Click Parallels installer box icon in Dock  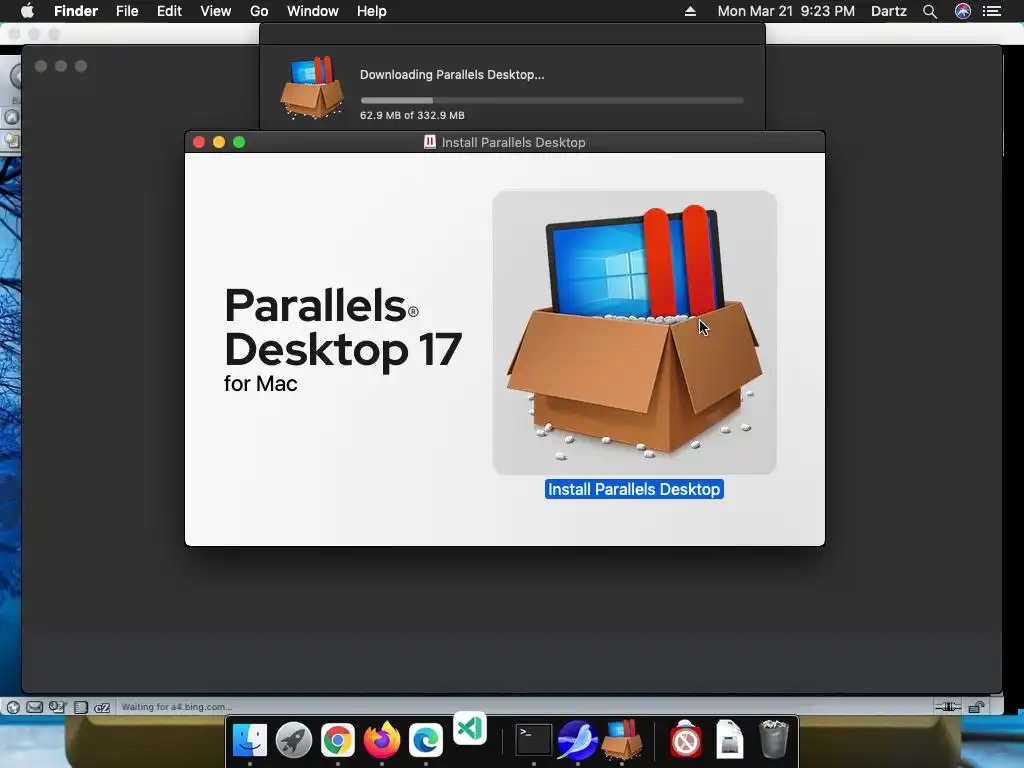point(622,740)
